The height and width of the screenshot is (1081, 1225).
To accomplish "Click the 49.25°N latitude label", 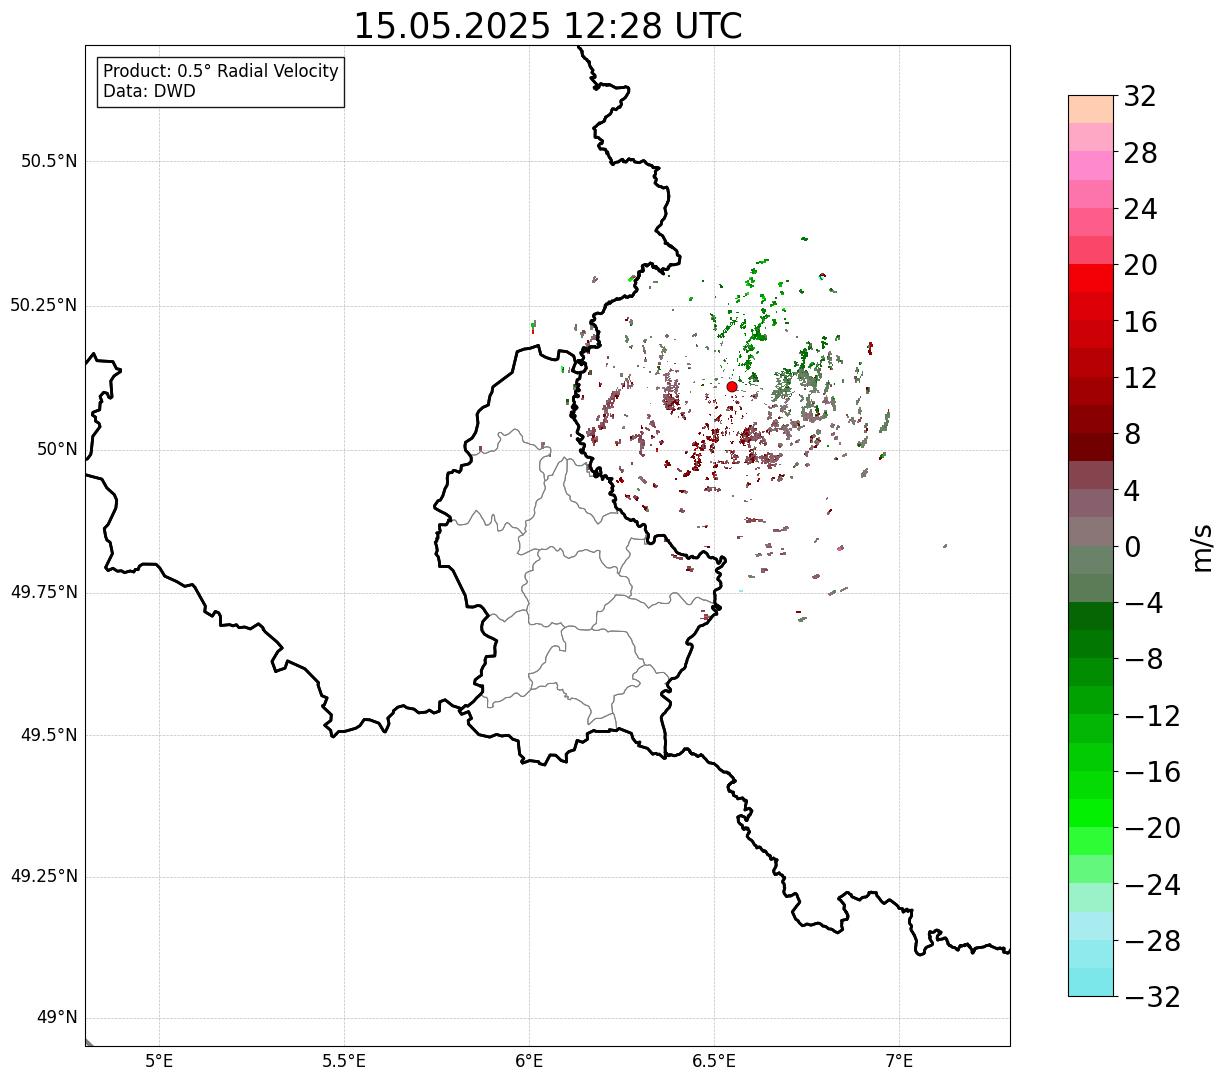I will click(44, 876).
